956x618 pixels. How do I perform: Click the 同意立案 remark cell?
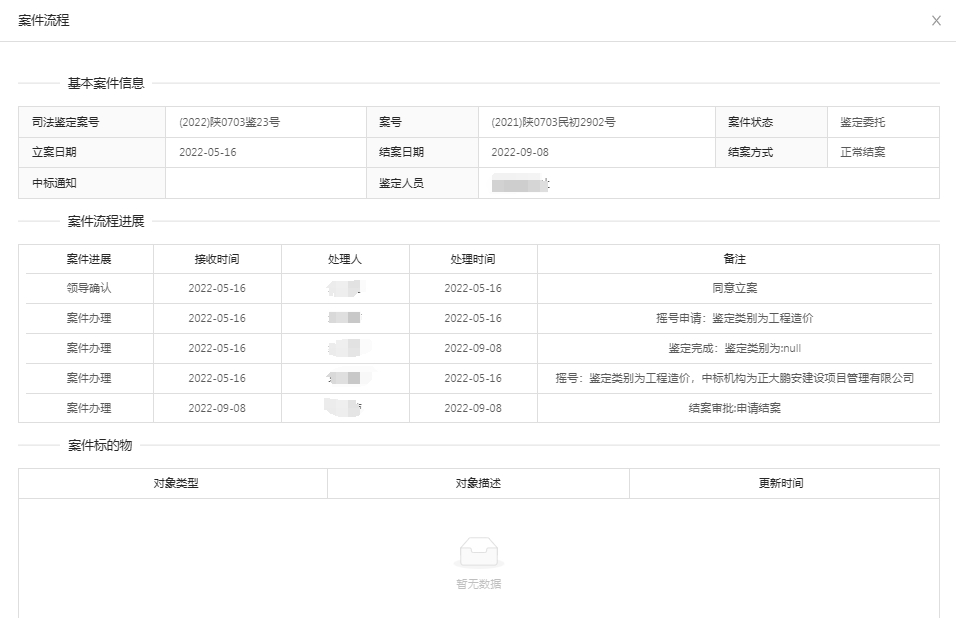[x=735, y=288]
